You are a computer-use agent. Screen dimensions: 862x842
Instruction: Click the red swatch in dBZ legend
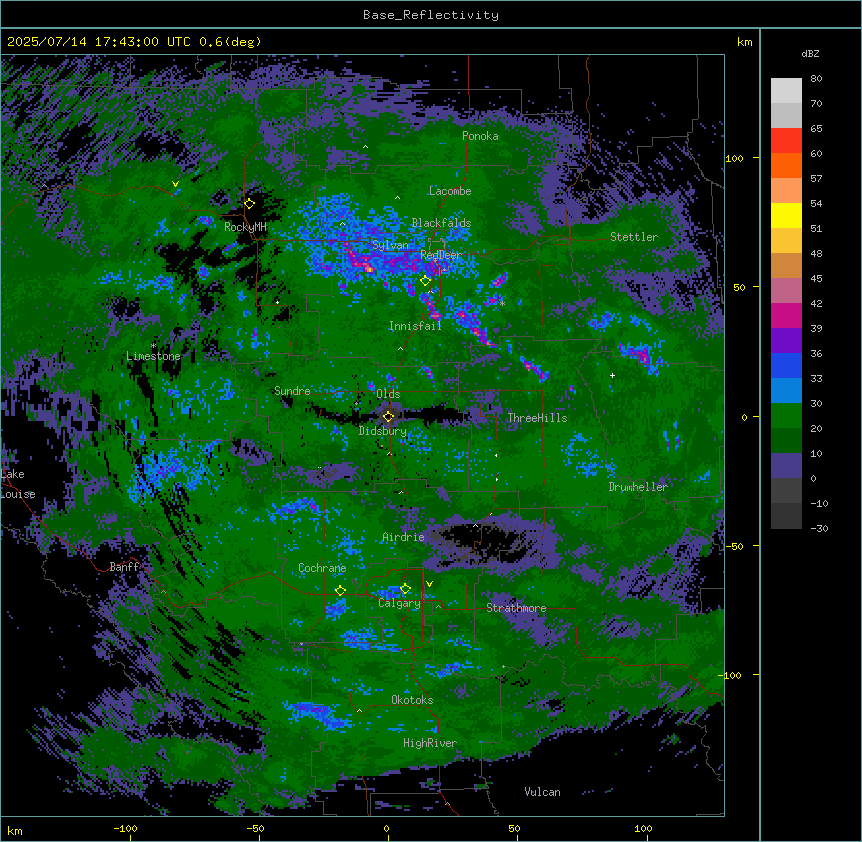click(x=786, y=141)
